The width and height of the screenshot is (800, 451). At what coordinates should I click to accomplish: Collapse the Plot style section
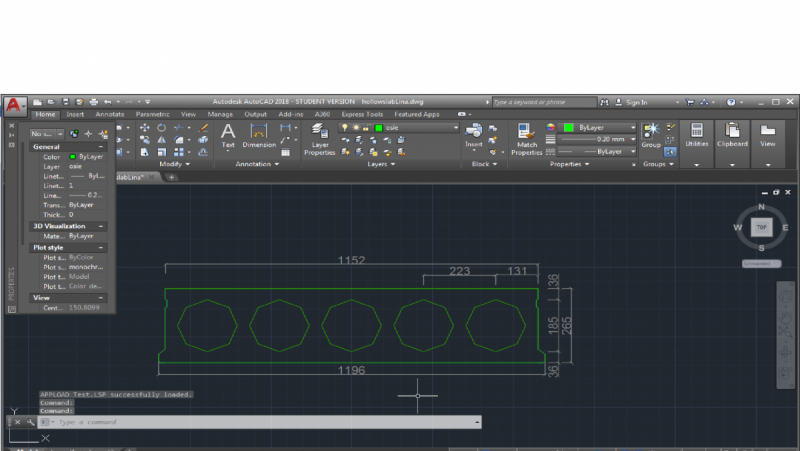102,247
